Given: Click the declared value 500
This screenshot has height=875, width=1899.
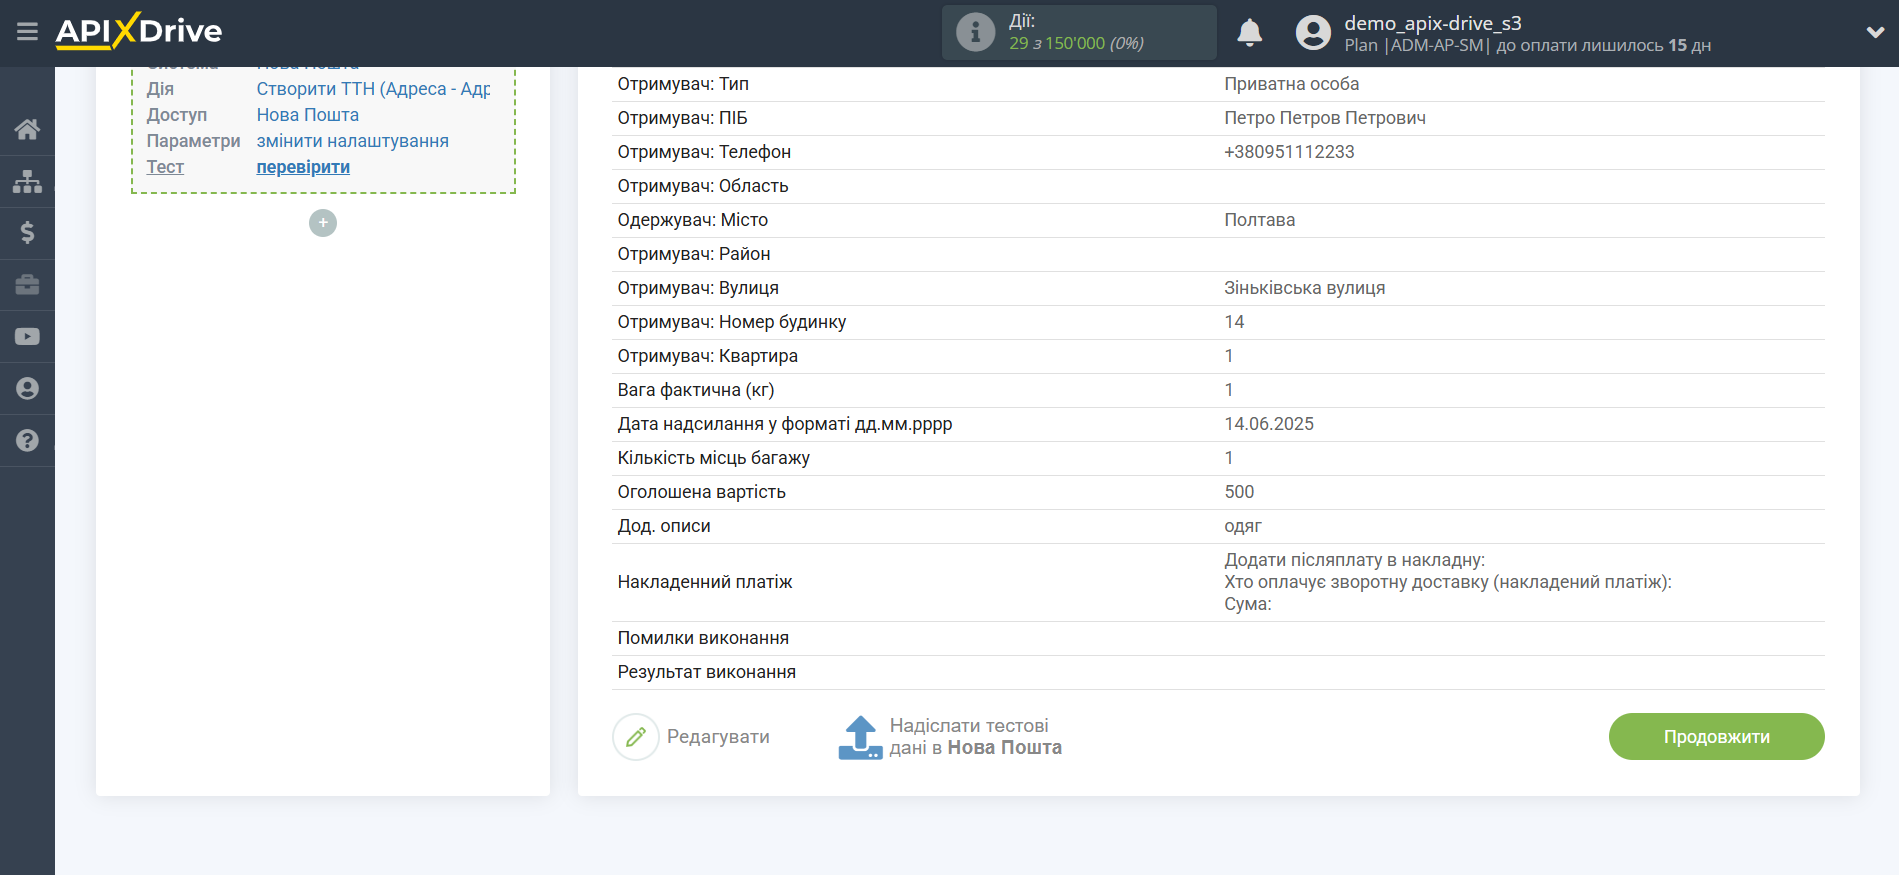Looking at the screenshot, I should click(1239, 492).
